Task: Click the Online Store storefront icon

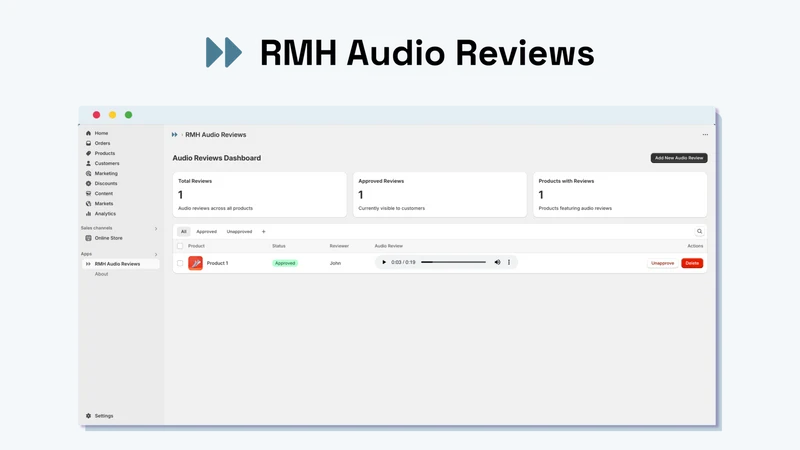Action: tap(88, 238)
